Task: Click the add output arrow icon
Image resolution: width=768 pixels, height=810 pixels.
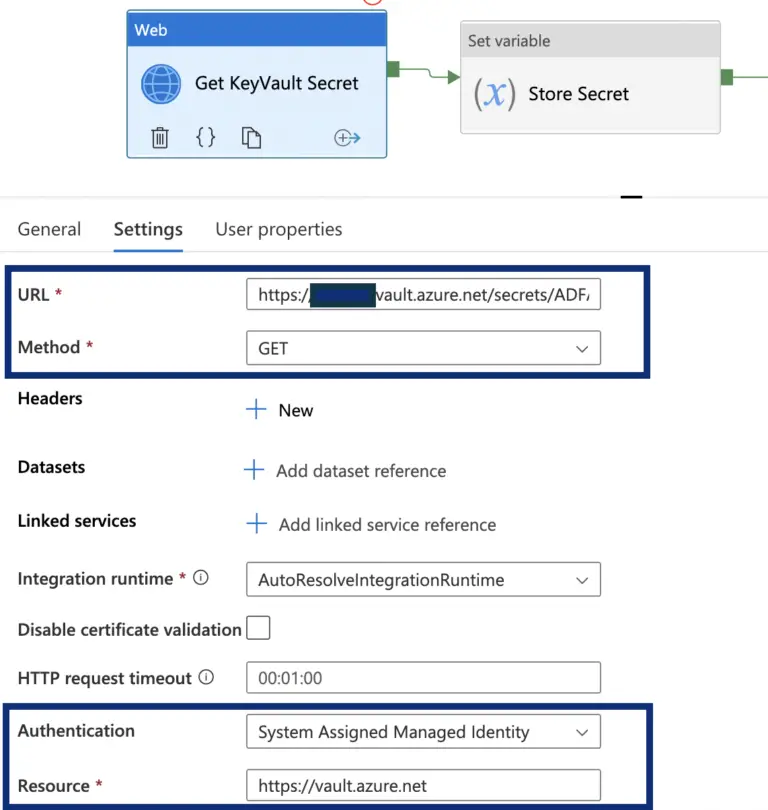Action: tap(347, 138)
